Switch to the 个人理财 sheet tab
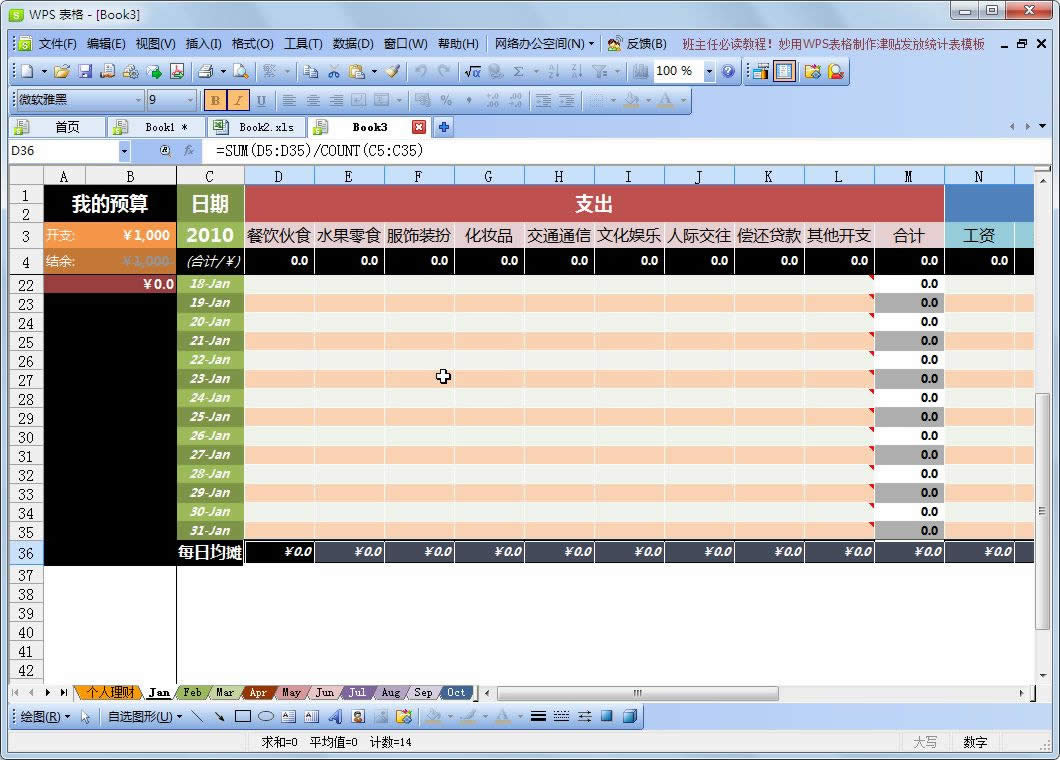 point(109,692)
